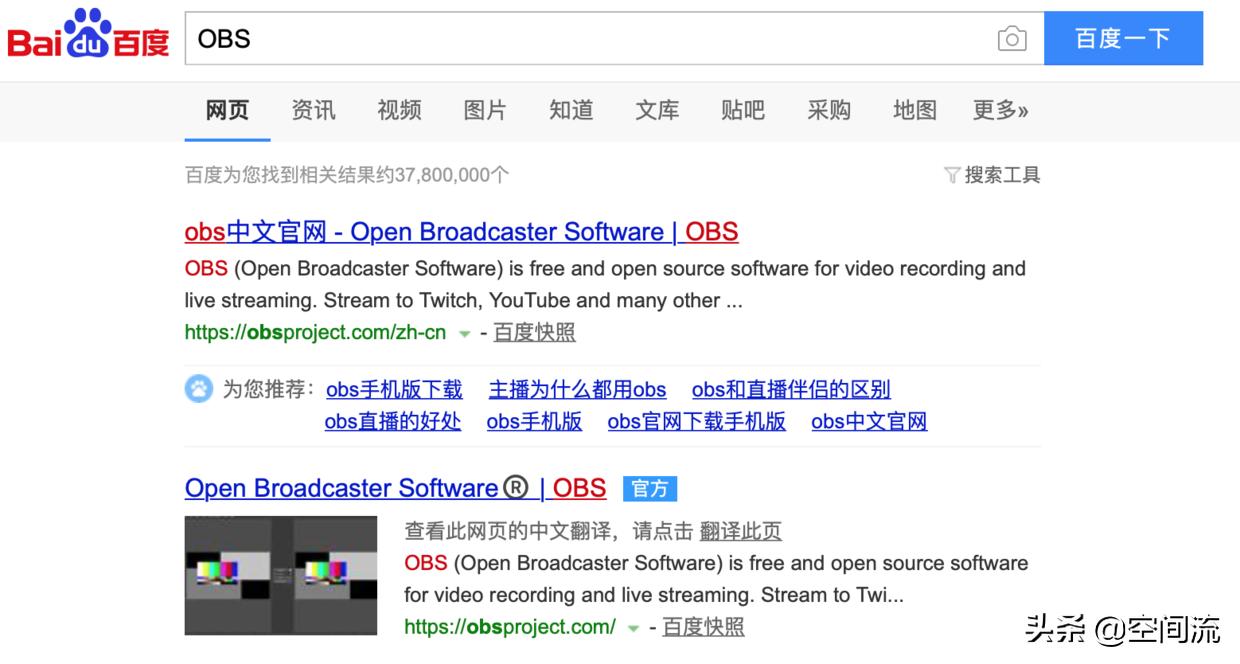Open the 地图 tab
This screenshot has width=1240, height=664.
[x=915, y=110]
